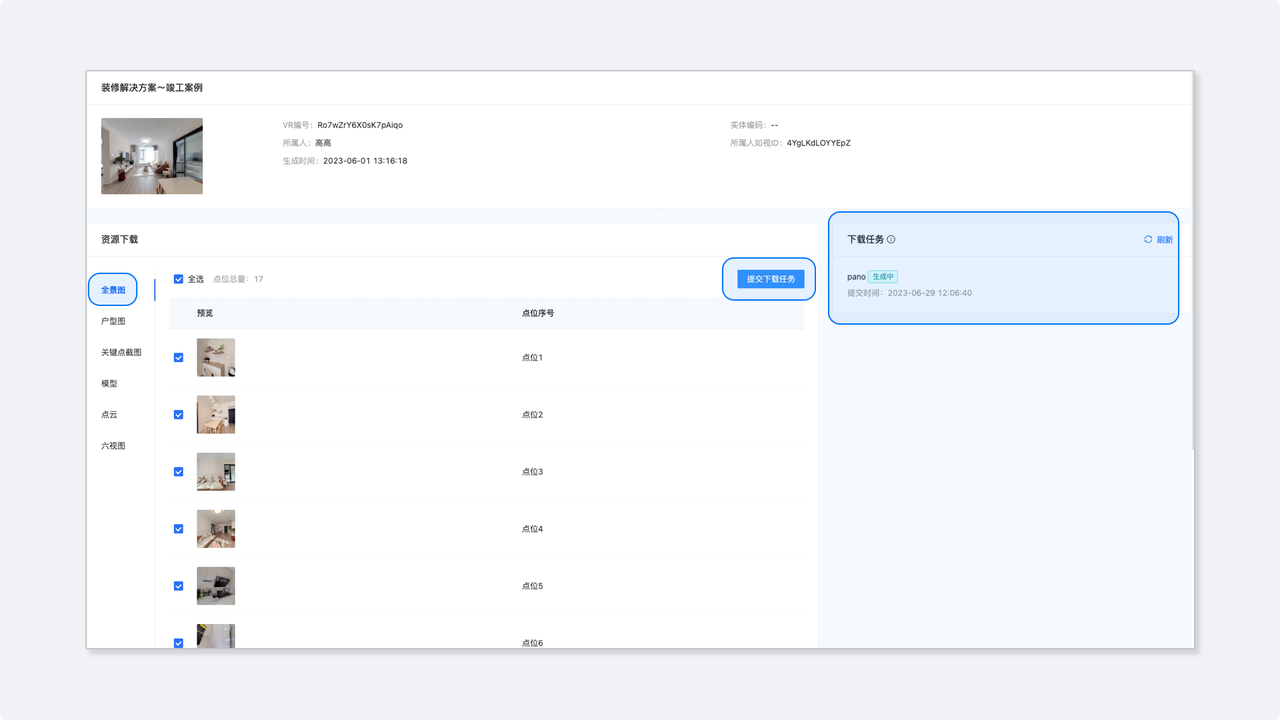Click the 生成时间 value 2023-06-01 13:16:18
Screen dimensions: 1280x720
[x=365, y=161]
